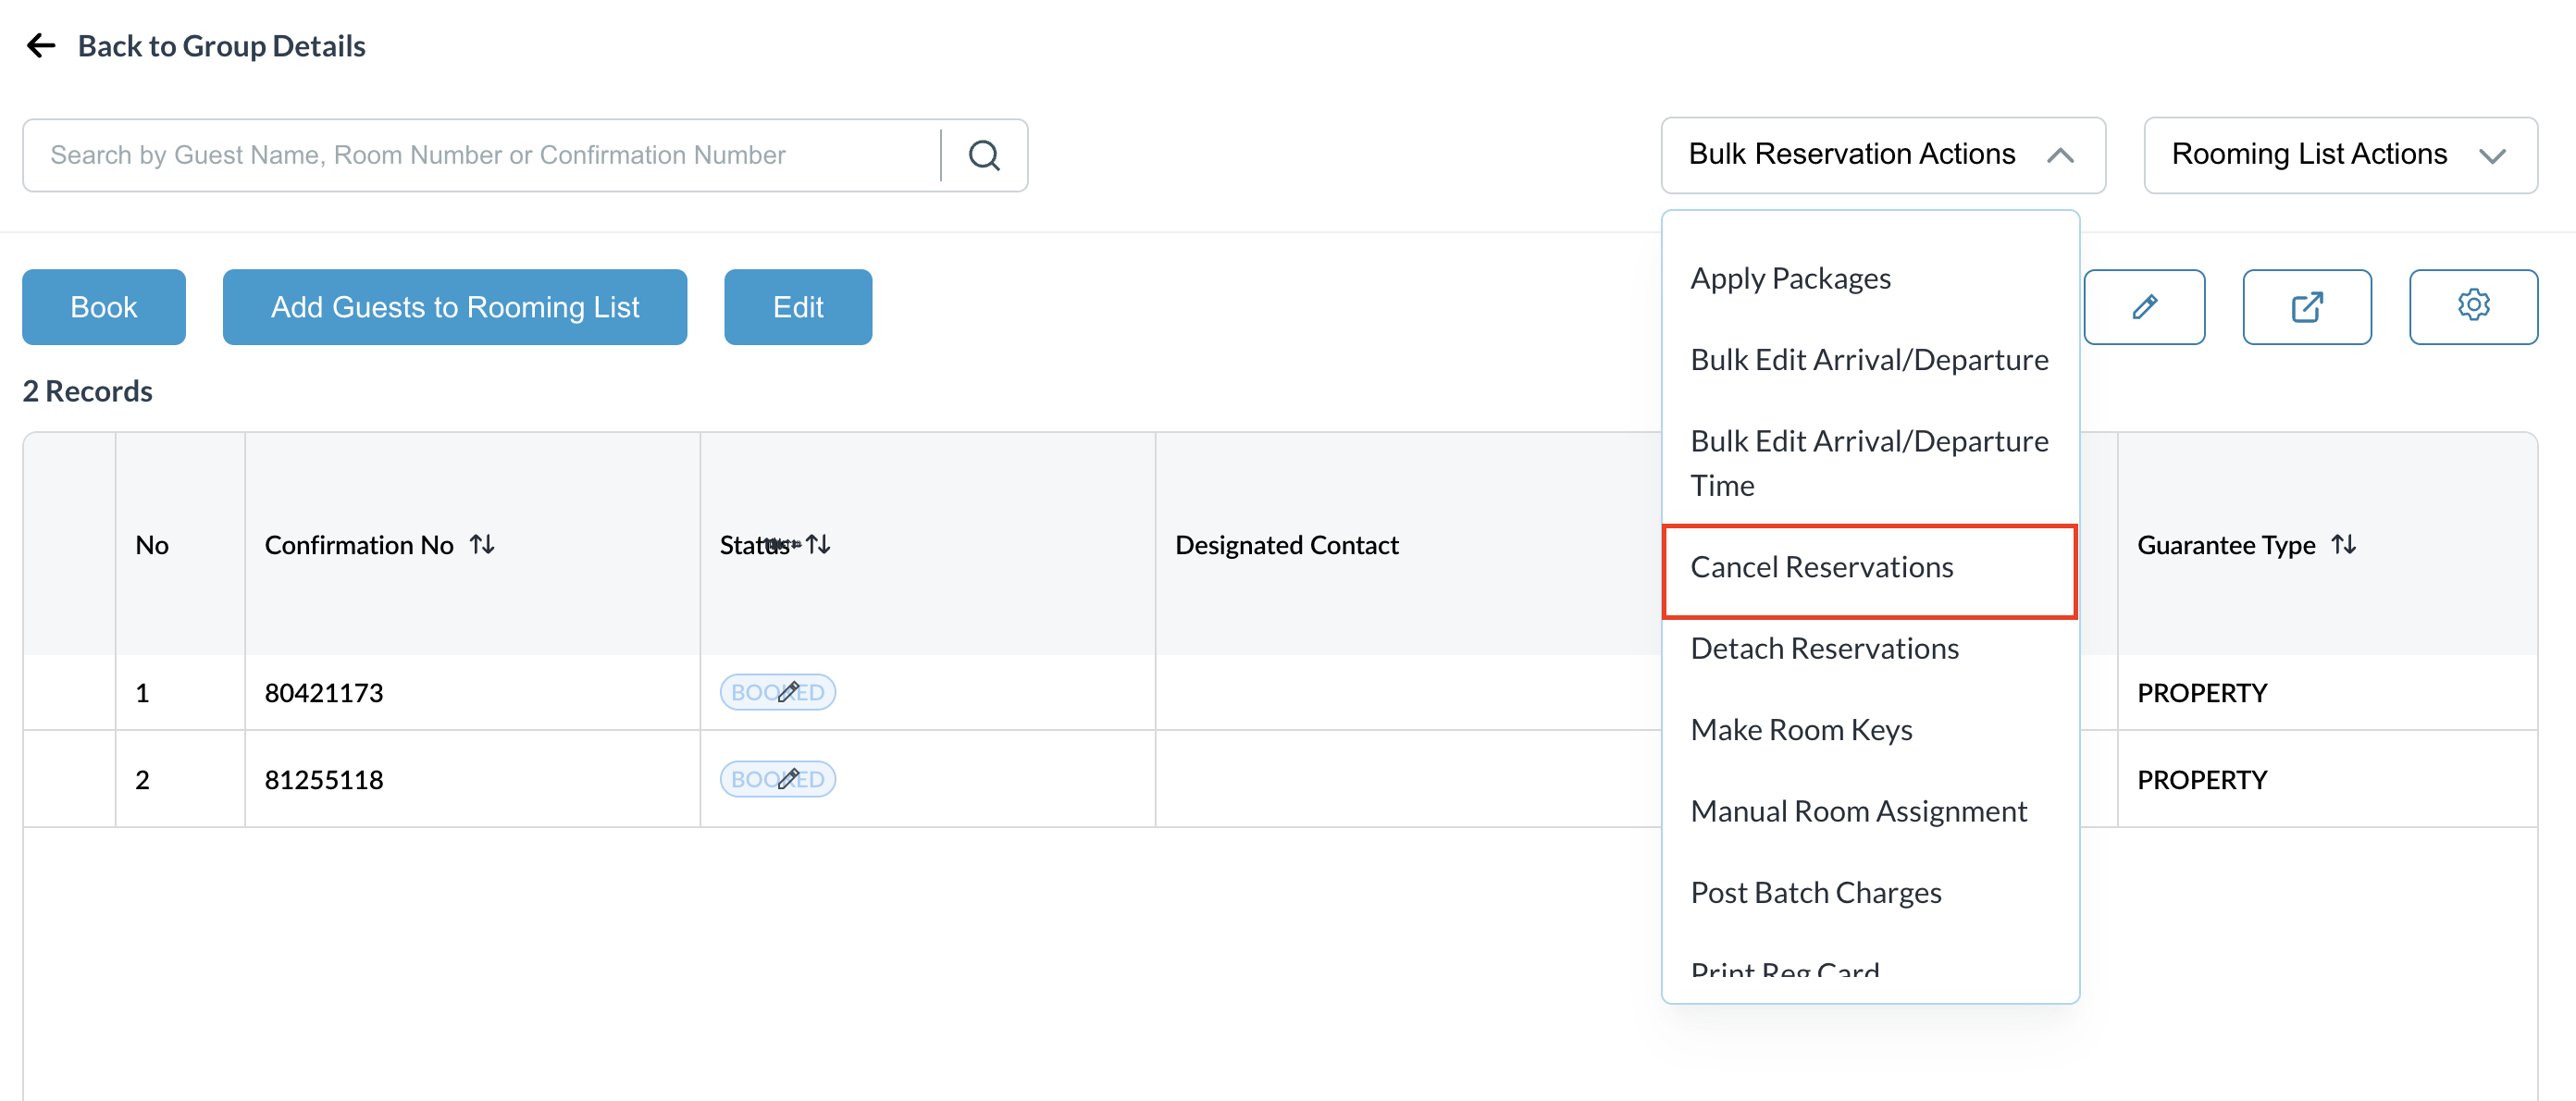Sort by Confirmation No arrows
Image resolution: width=2576 pixels, height=1101 pixels.
pos(483,545)
